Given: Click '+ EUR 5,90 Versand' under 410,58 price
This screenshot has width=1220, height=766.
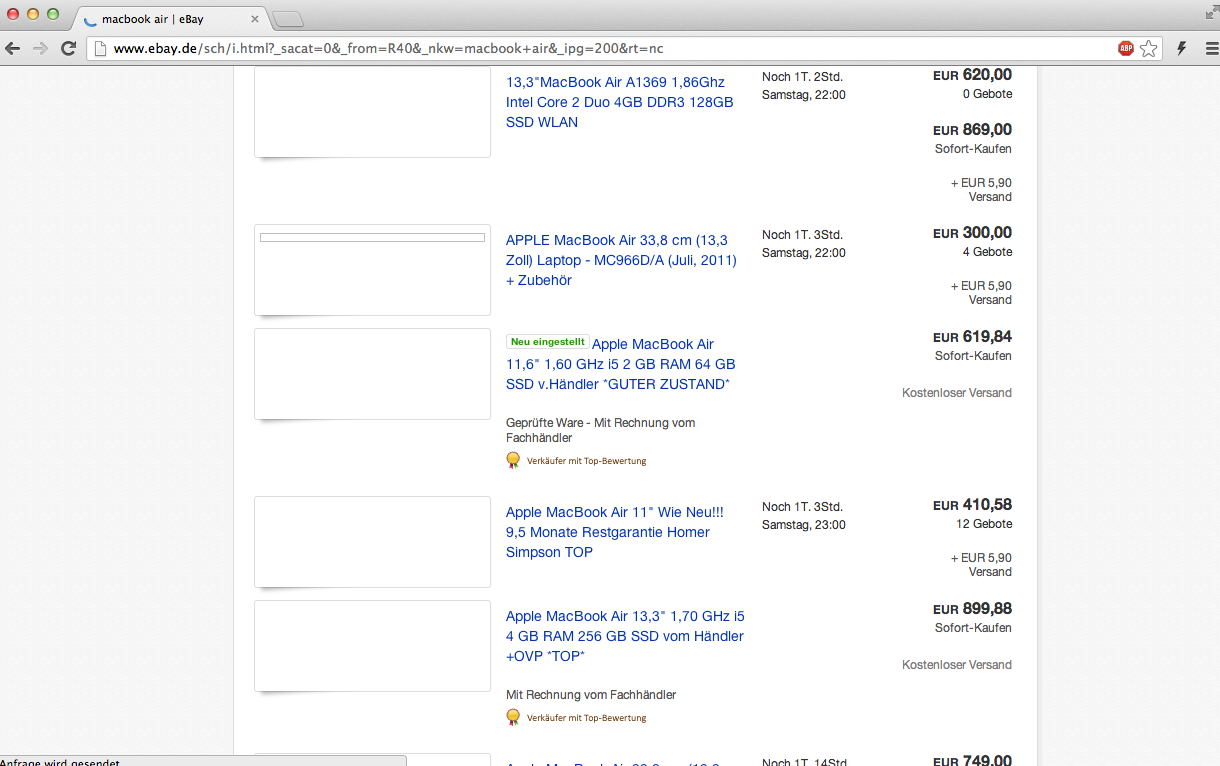Looking at the screenshot, I should 981,565.
